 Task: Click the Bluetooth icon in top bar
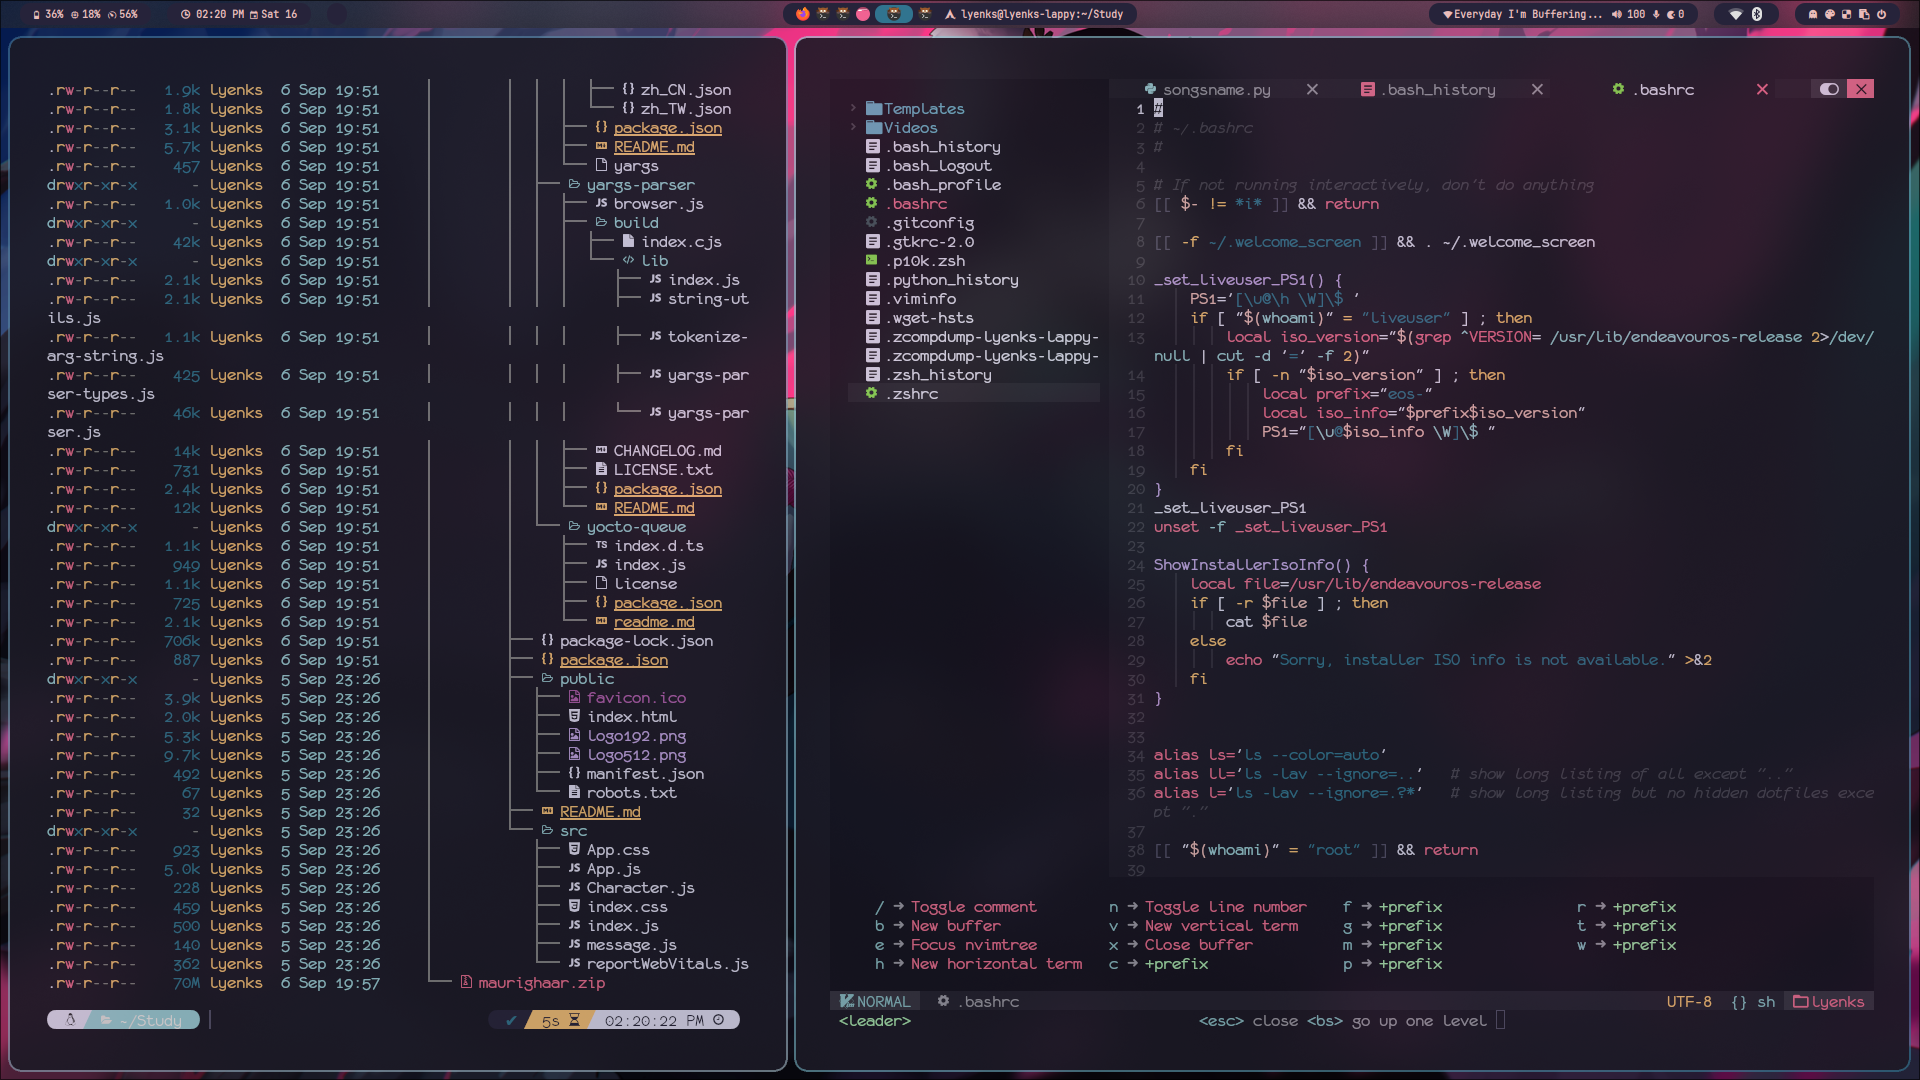[1757, 14]
